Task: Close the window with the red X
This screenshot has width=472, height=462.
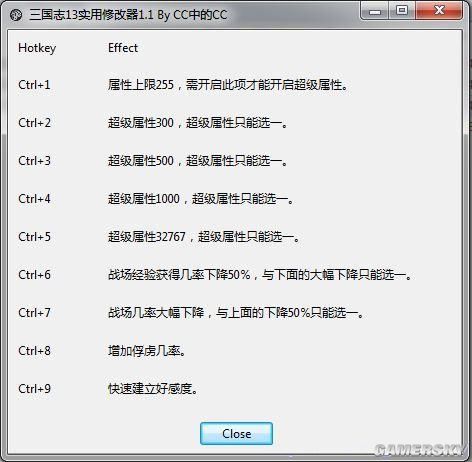Action: (439, 11)
